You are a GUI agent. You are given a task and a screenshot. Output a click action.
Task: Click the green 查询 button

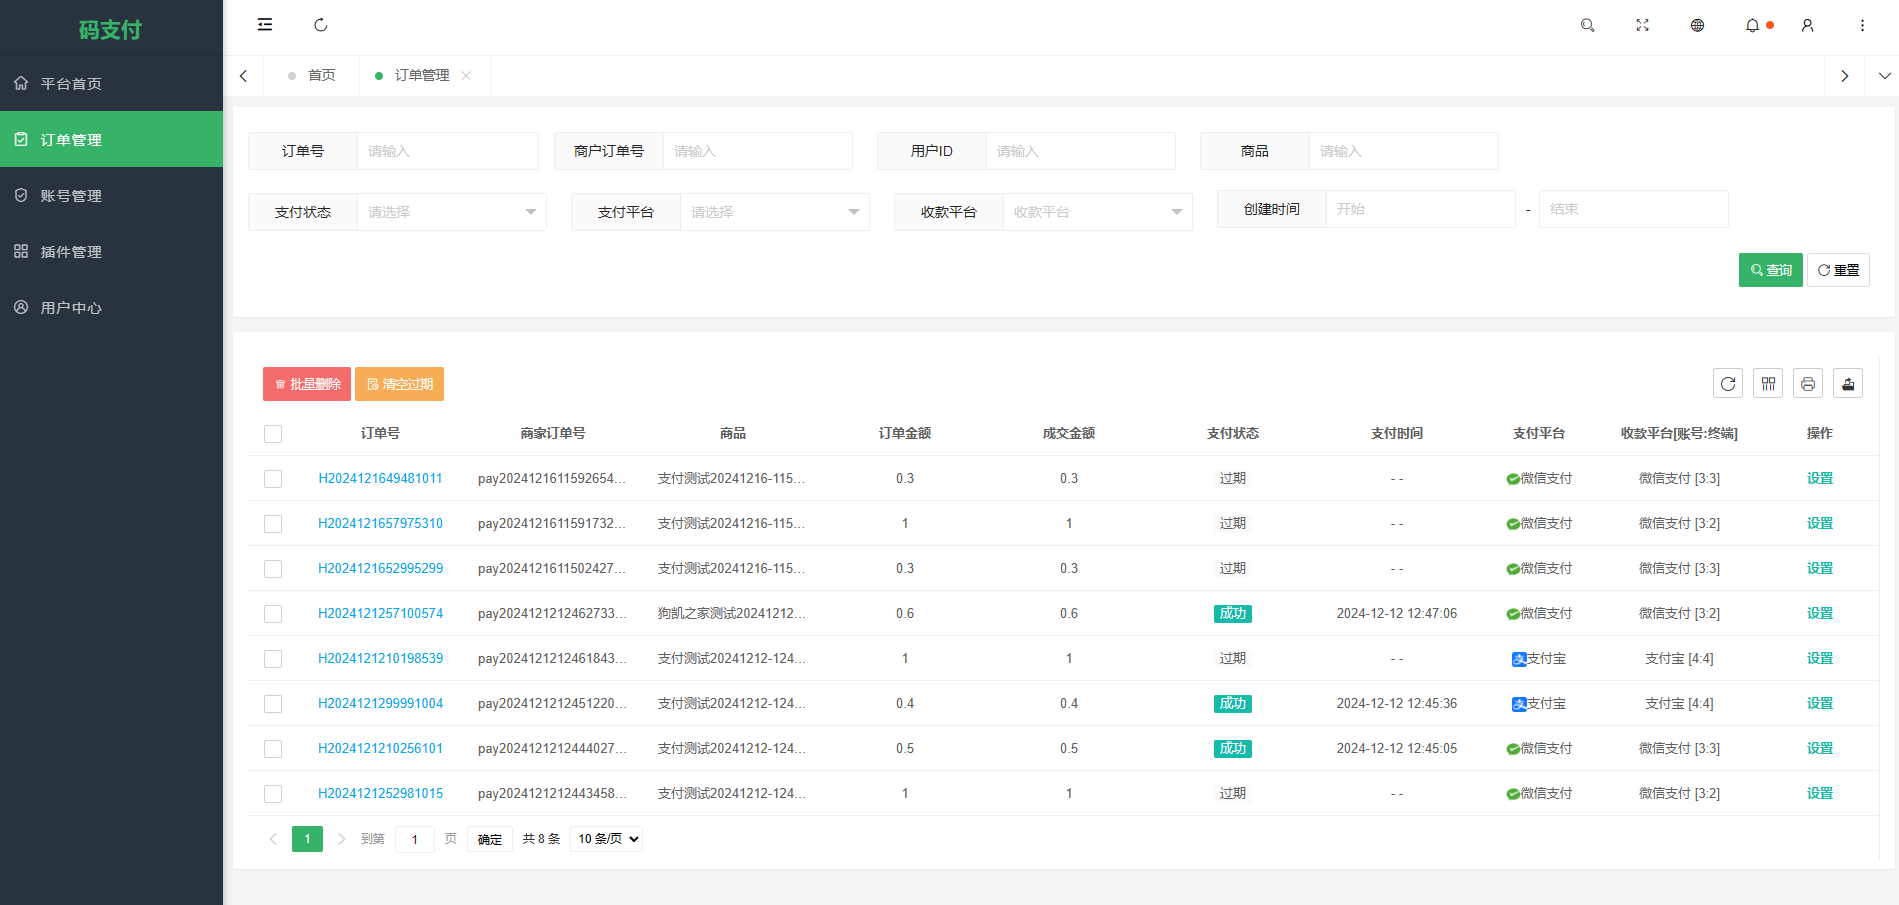pos(1770,270)
